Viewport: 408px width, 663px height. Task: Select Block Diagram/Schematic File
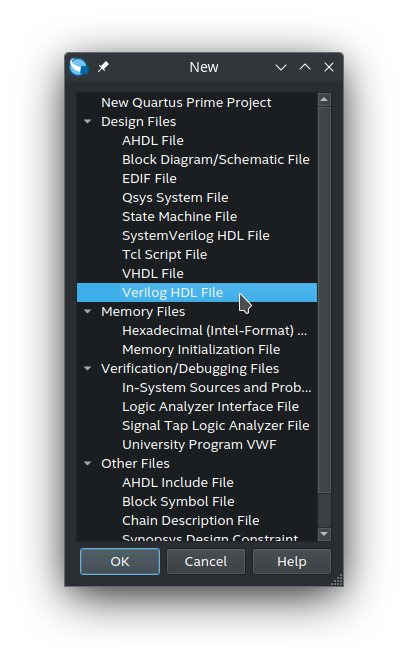coord(216,160)
